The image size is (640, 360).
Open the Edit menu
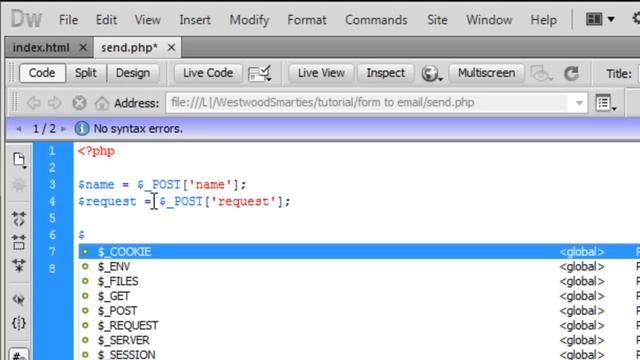[x=106, y=20]
